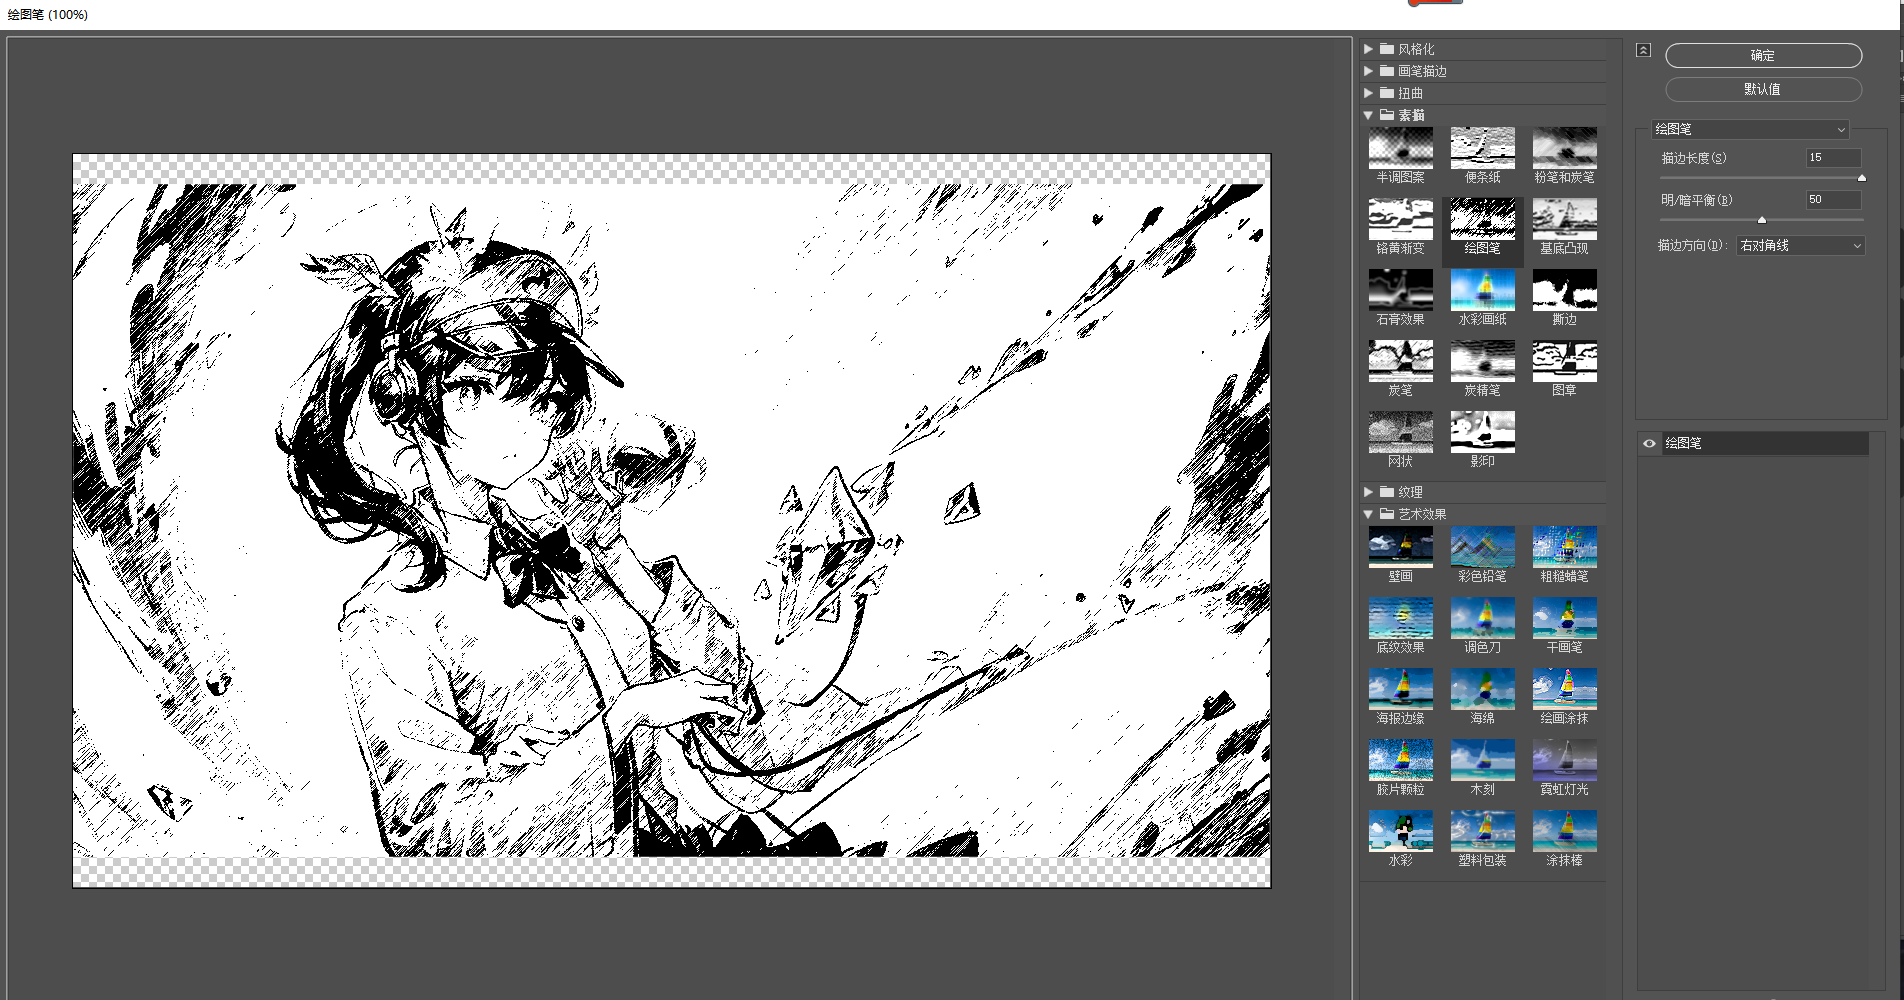Select the 粉笔和炭笔 filter thumbnail

1564,148
